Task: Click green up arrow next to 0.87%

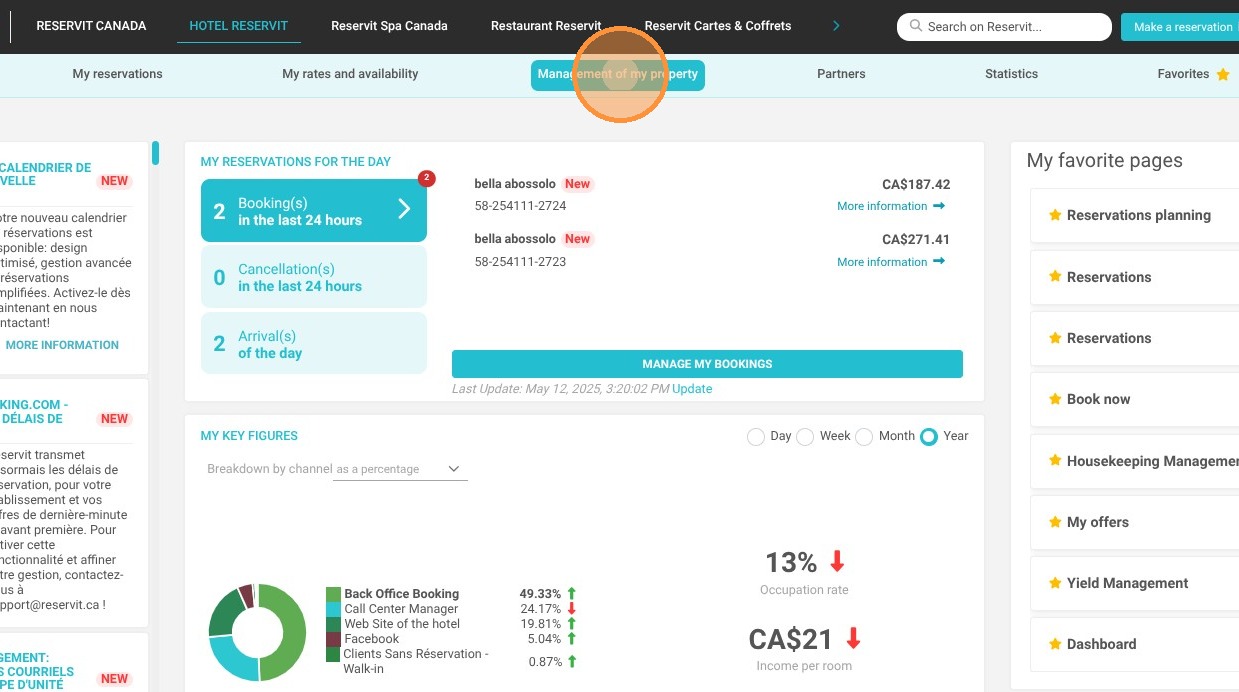Action: point(572,661)
